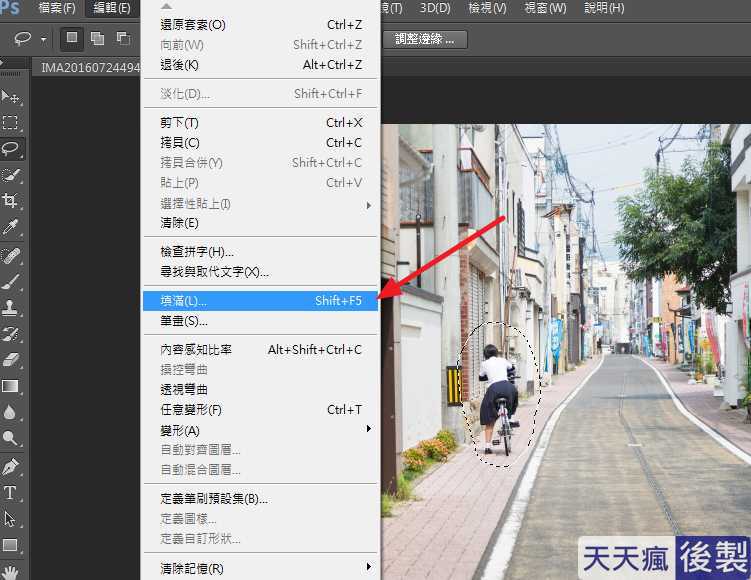Select the Eraser tool

tap(11, 360)
